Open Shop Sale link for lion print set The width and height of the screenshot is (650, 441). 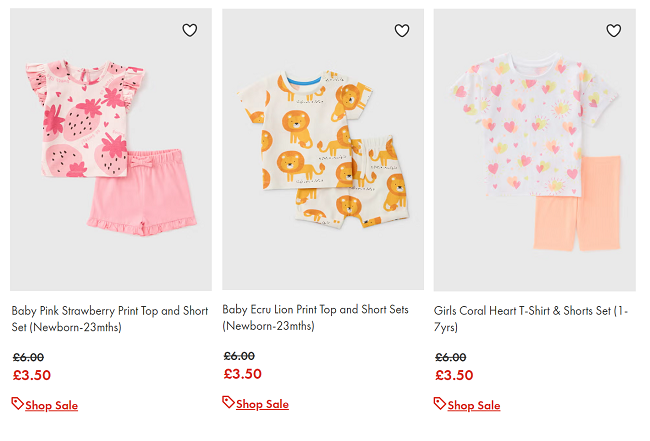[262, 404]
